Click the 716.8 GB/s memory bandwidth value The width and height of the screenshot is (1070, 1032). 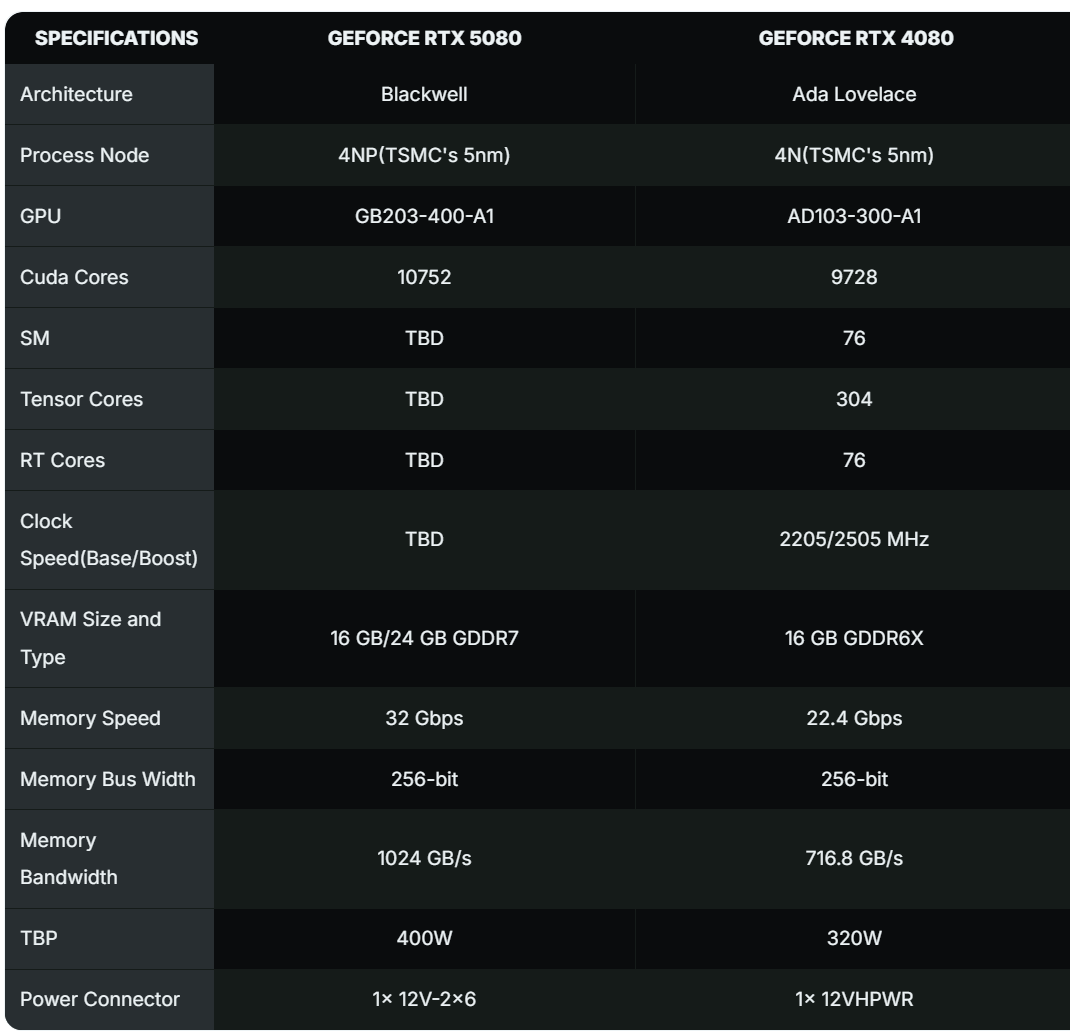point(853,858)
